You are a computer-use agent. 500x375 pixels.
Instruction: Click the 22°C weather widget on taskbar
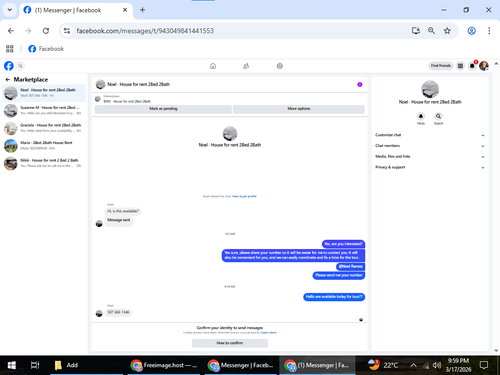pyautogui.click(x=383, y=365)
